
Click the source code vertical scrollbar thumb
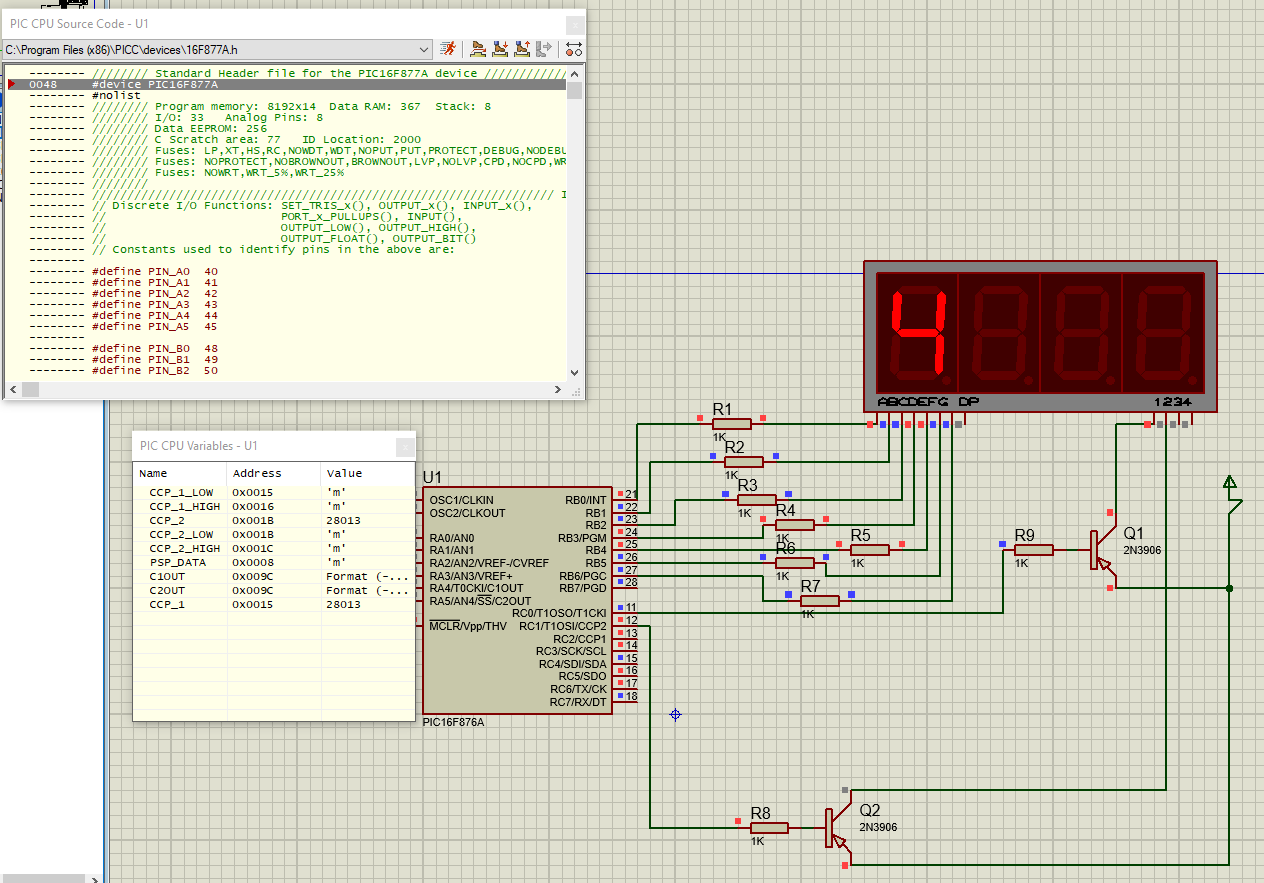pos(574,91)
